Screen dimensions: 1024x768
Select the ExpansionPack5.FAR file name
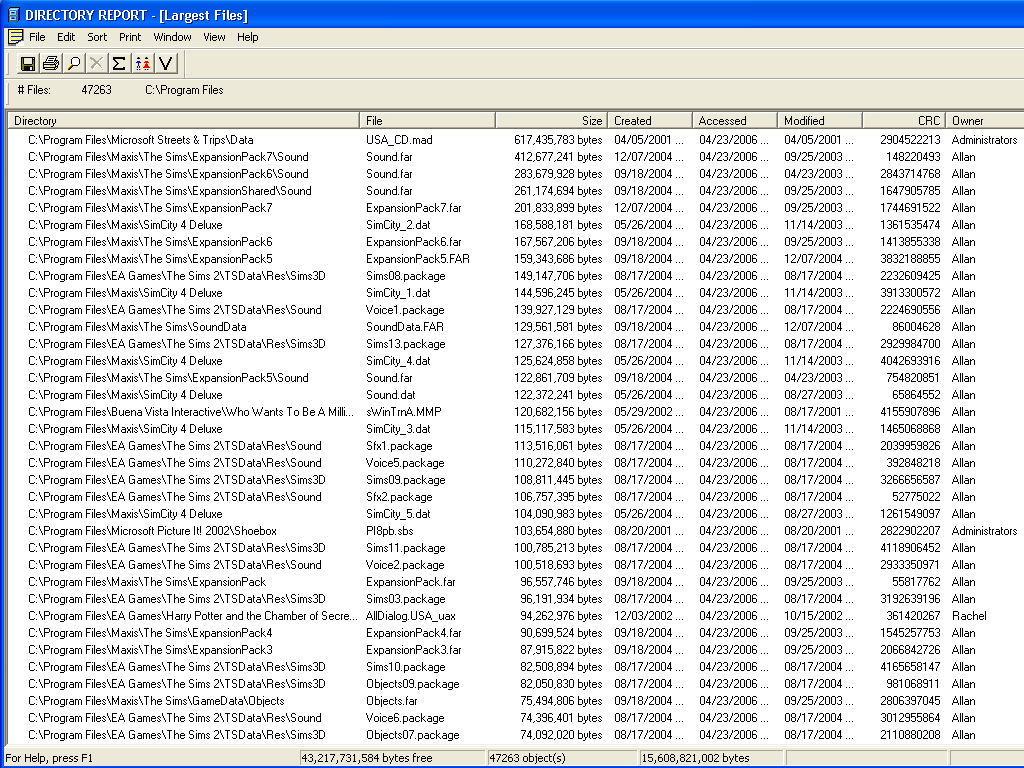(x=417, y=259)
